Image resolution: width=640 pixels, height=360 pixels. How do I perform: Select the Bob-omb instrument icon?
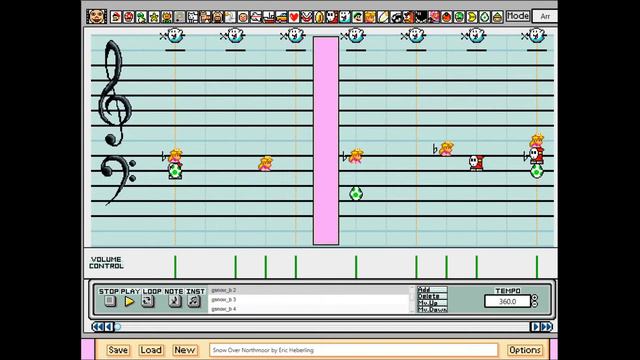pos(421,17)
